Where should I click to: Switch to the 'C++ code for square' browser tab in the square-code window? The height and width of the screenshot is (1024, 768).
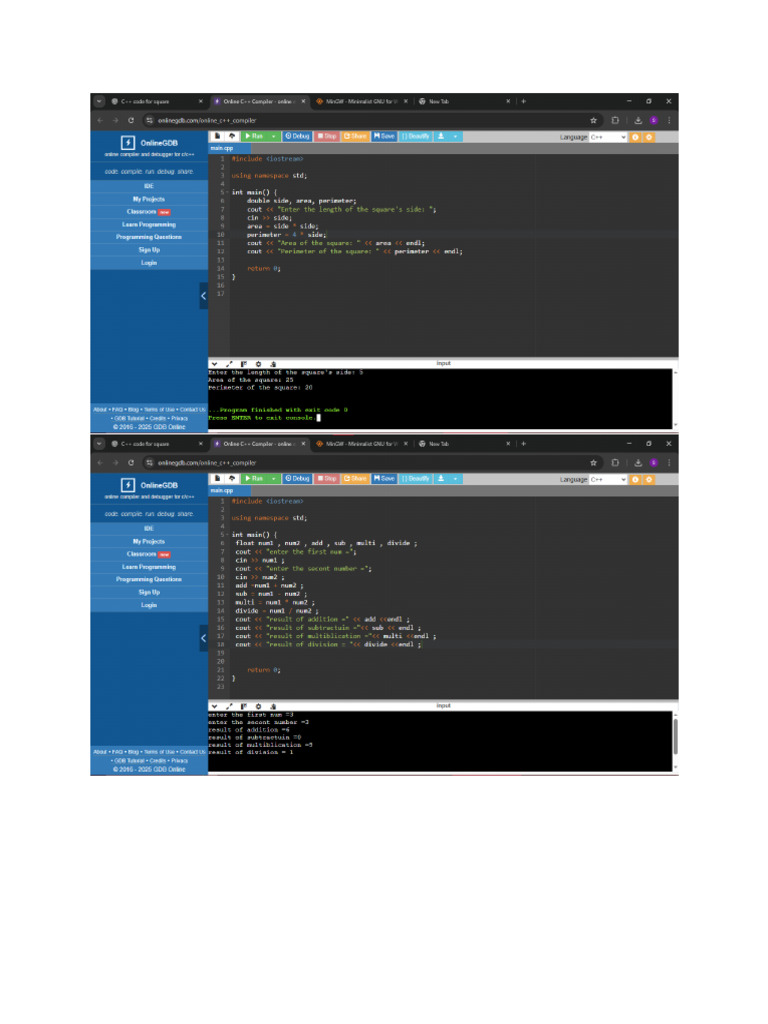pyautogui.click(x=157, y=101)
